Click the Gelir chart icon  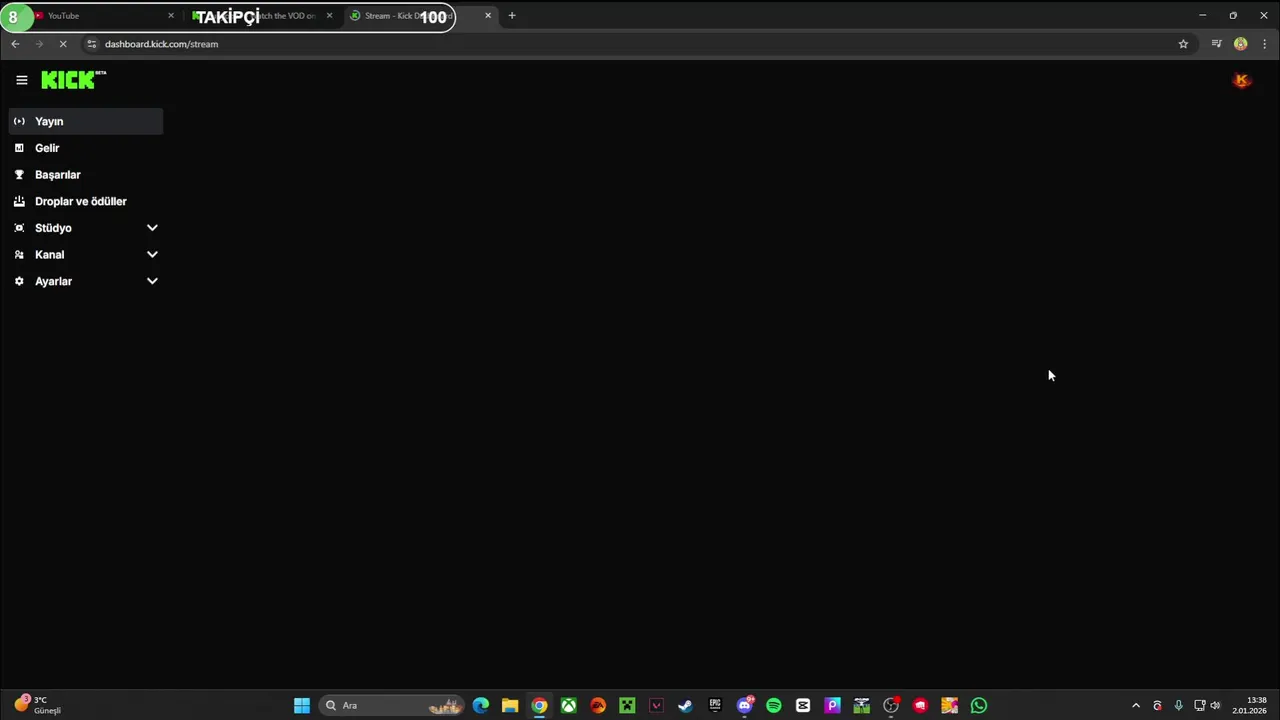[x=19, y=148]
